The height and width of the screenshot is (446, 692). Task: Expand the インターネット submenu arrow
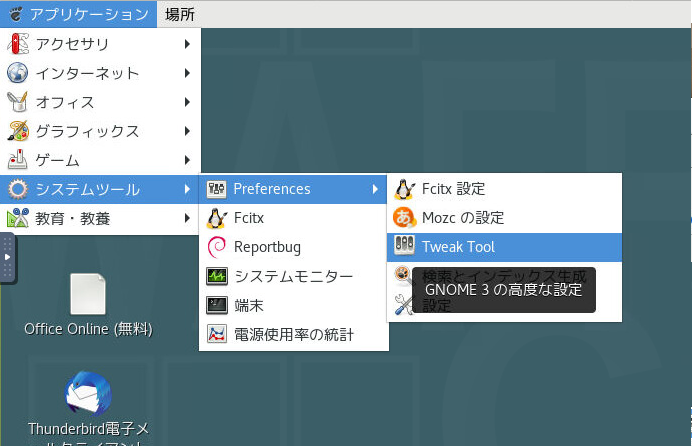[187, 73]
